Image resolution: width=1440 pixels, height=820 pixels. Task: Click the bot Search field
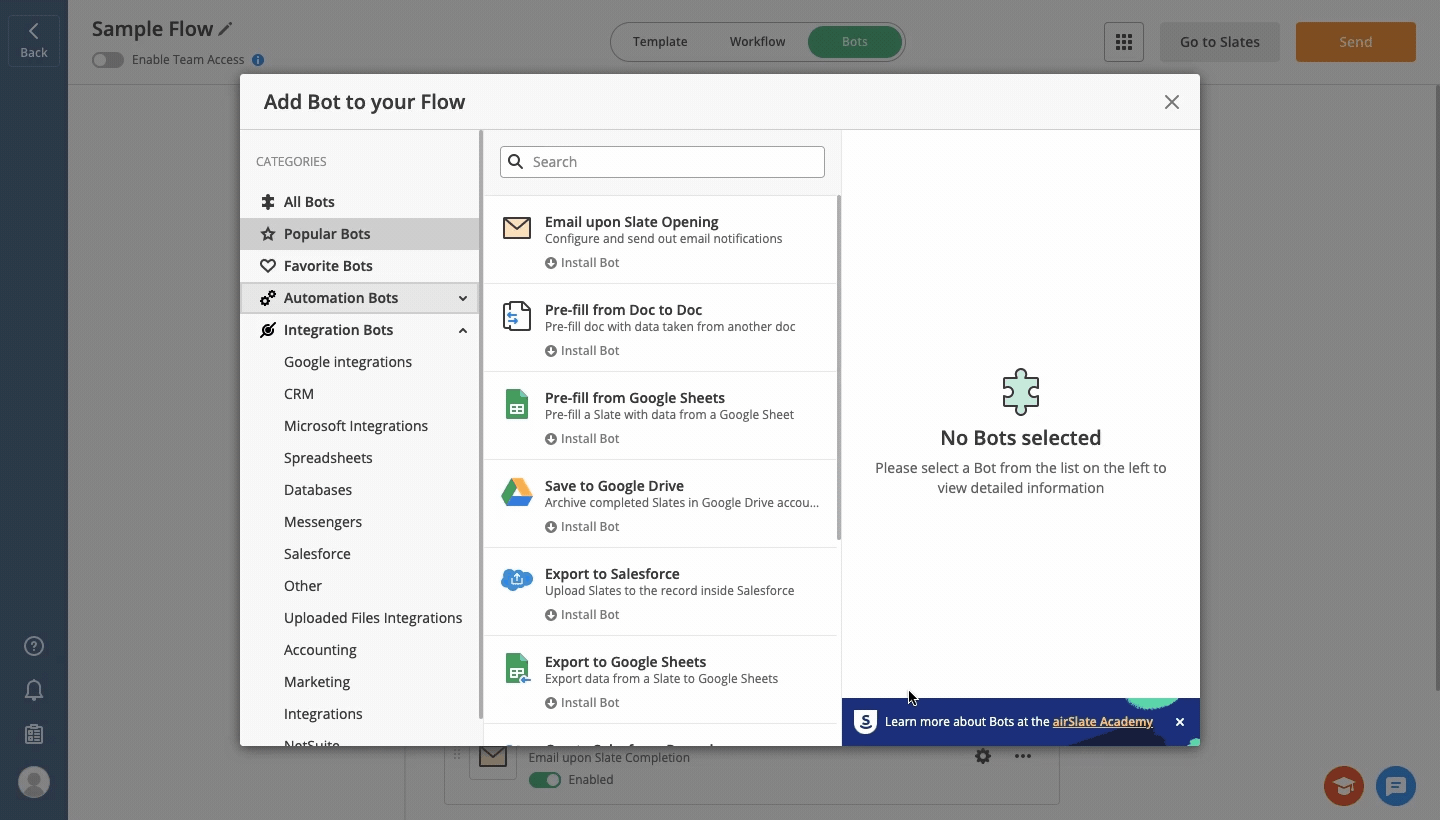tap(675, 162)
